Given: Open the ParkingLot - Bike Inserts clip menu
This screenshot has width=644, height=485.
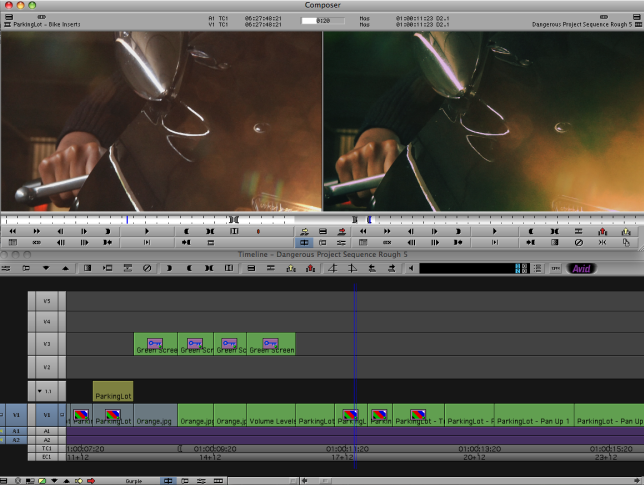Looking at the screenshot, I should point(47,25).
